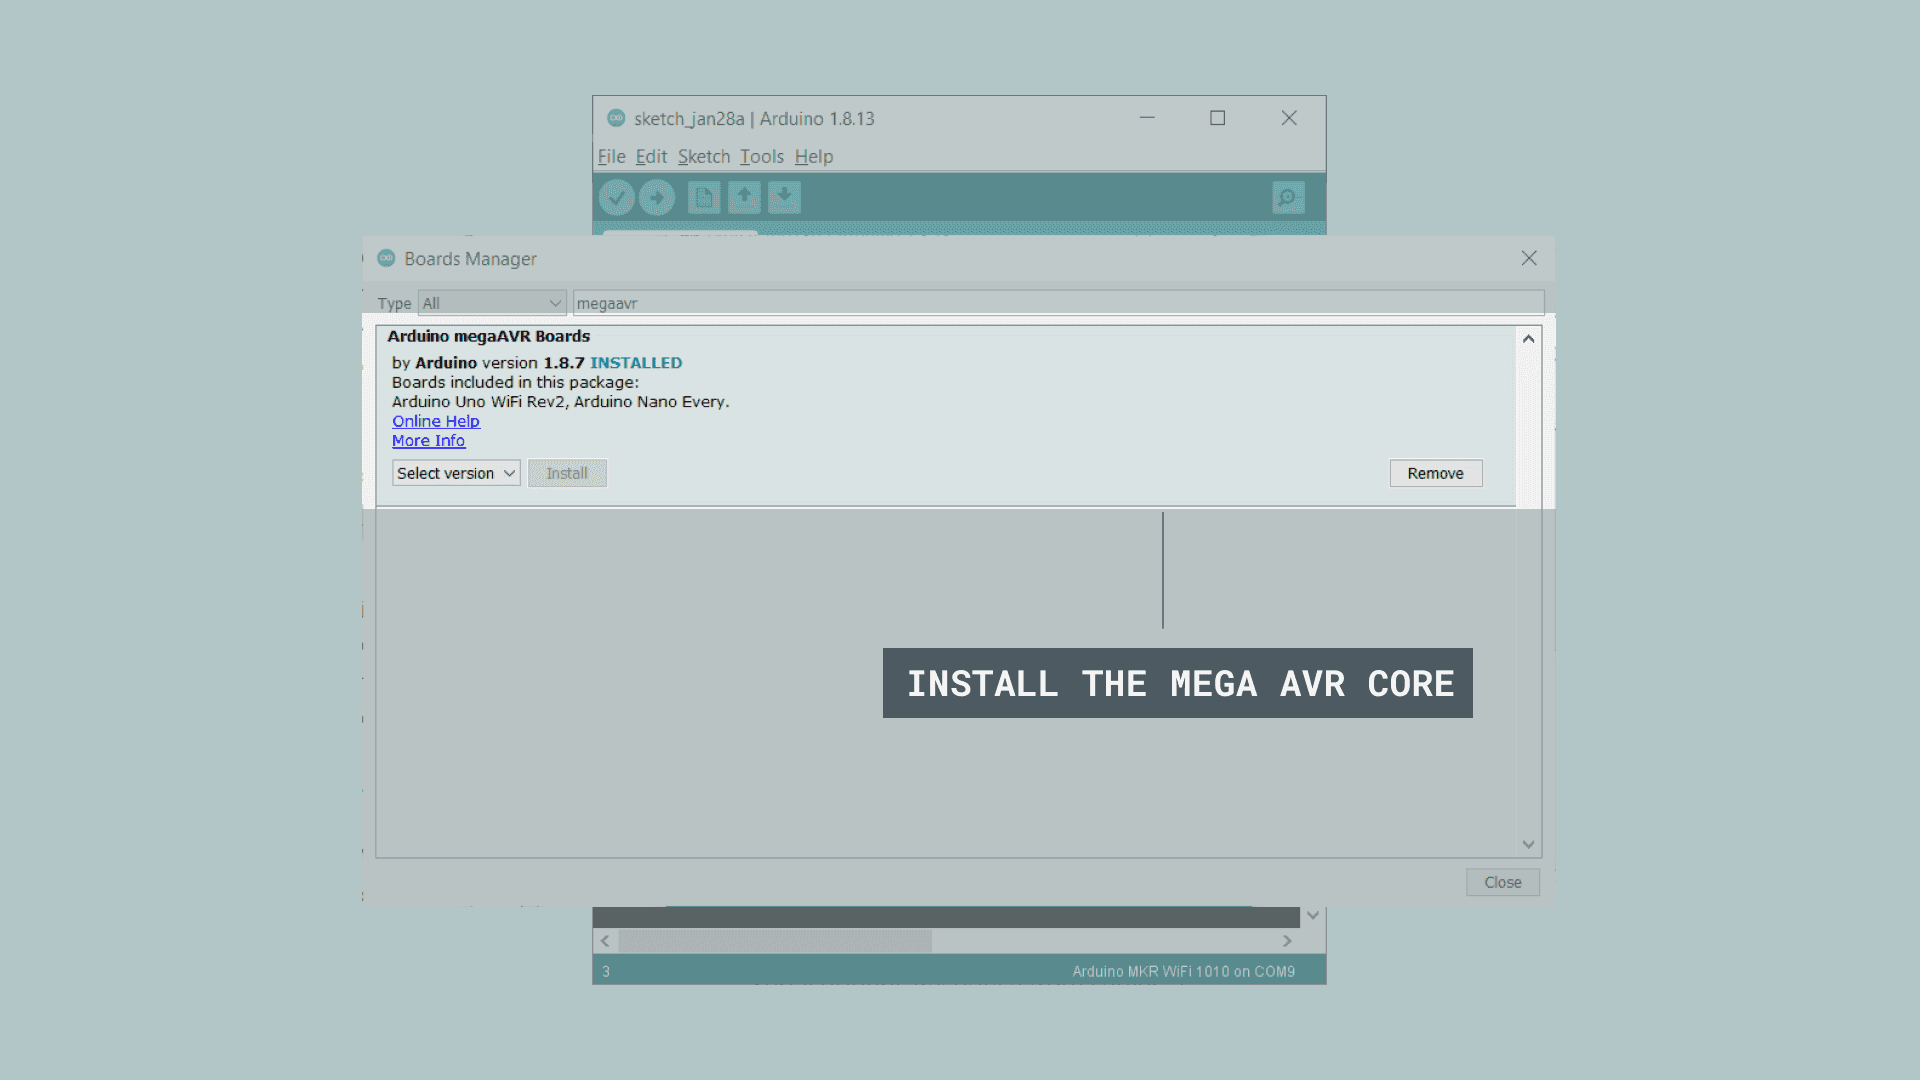Click the Open sketch toolbar icon
The width and height of the screenshot is (1920, 1080).
point(744,198)
